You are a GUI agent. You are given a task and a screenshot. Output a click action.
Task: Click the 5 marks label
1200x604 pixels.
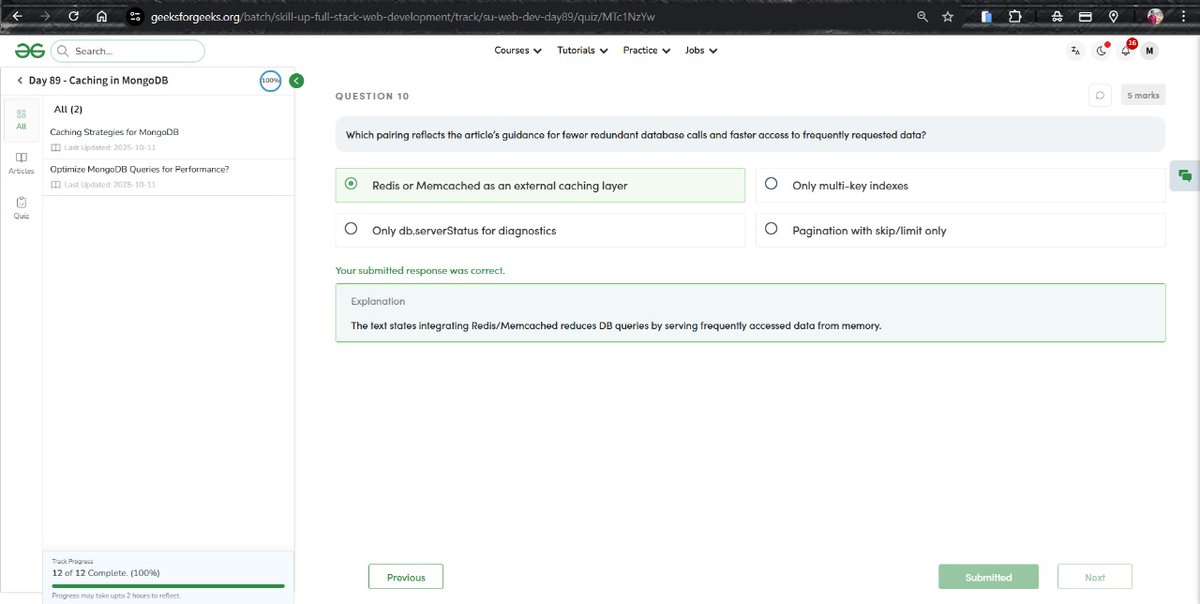pyautogui.click(x=1143, y=95)
